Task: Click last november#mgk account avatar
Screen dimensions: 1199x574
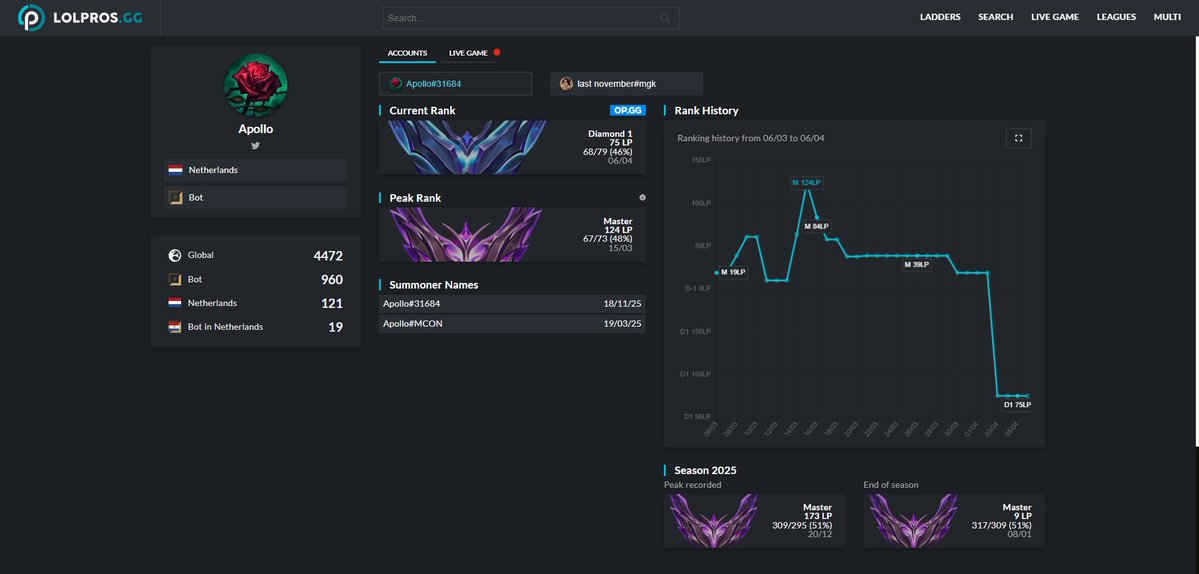Action: click(566, 84)
